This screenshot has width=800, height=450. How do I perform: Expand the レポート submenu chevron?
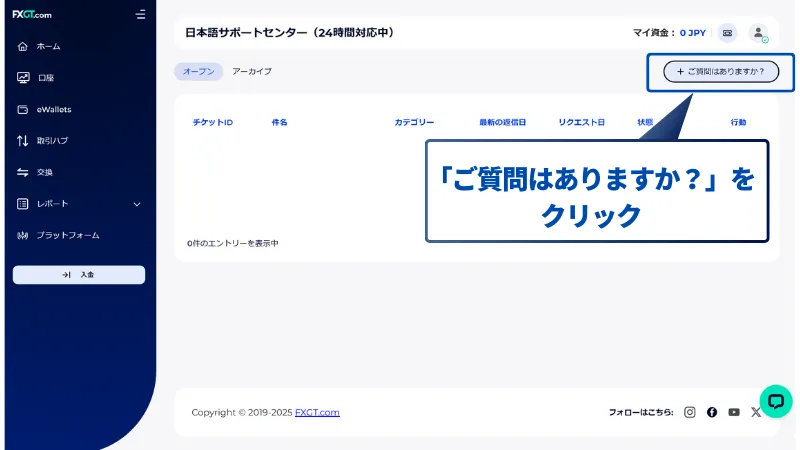(x=137, y=204)
